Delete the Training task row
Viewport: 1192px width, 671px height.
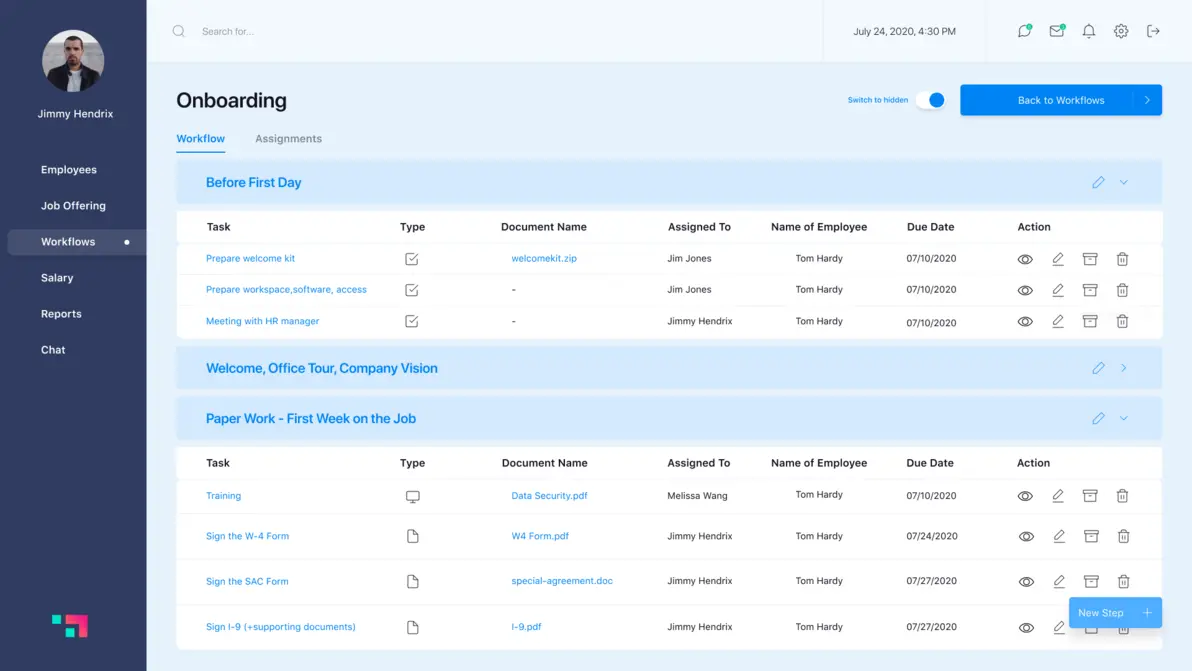click(x=1122, y=495)
